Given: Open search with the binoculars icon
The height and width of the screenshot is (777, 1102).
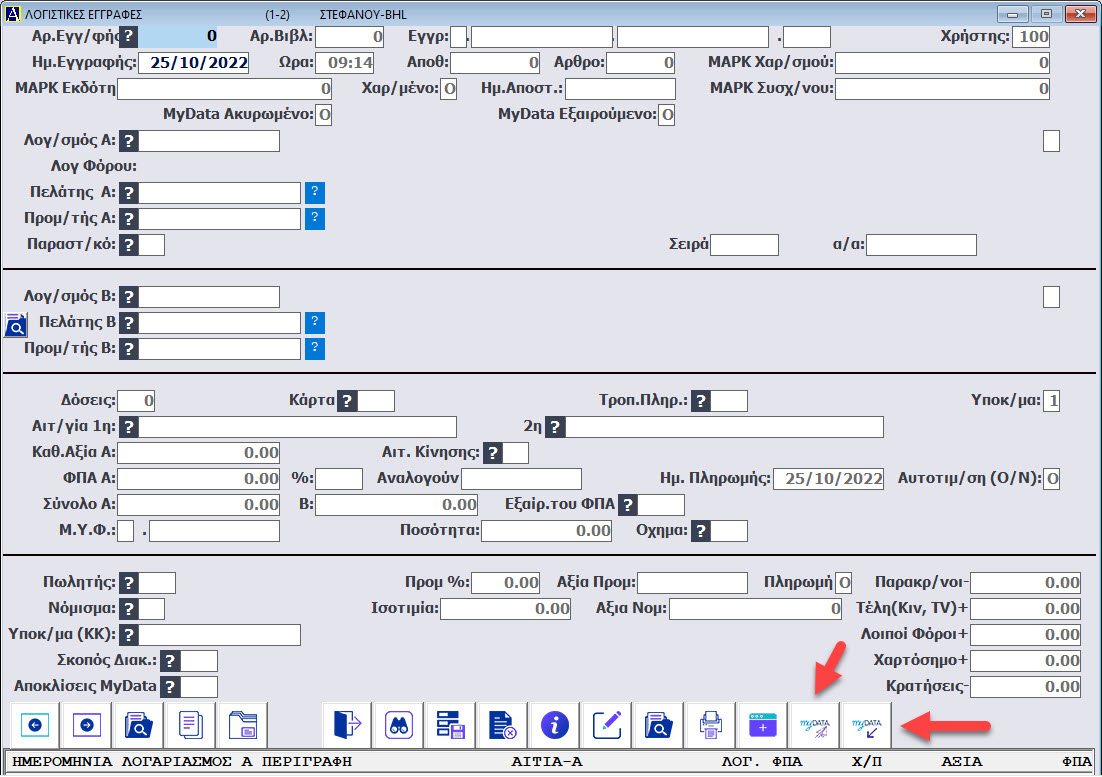Looking at the screenshot, I should tap(400, 724).
